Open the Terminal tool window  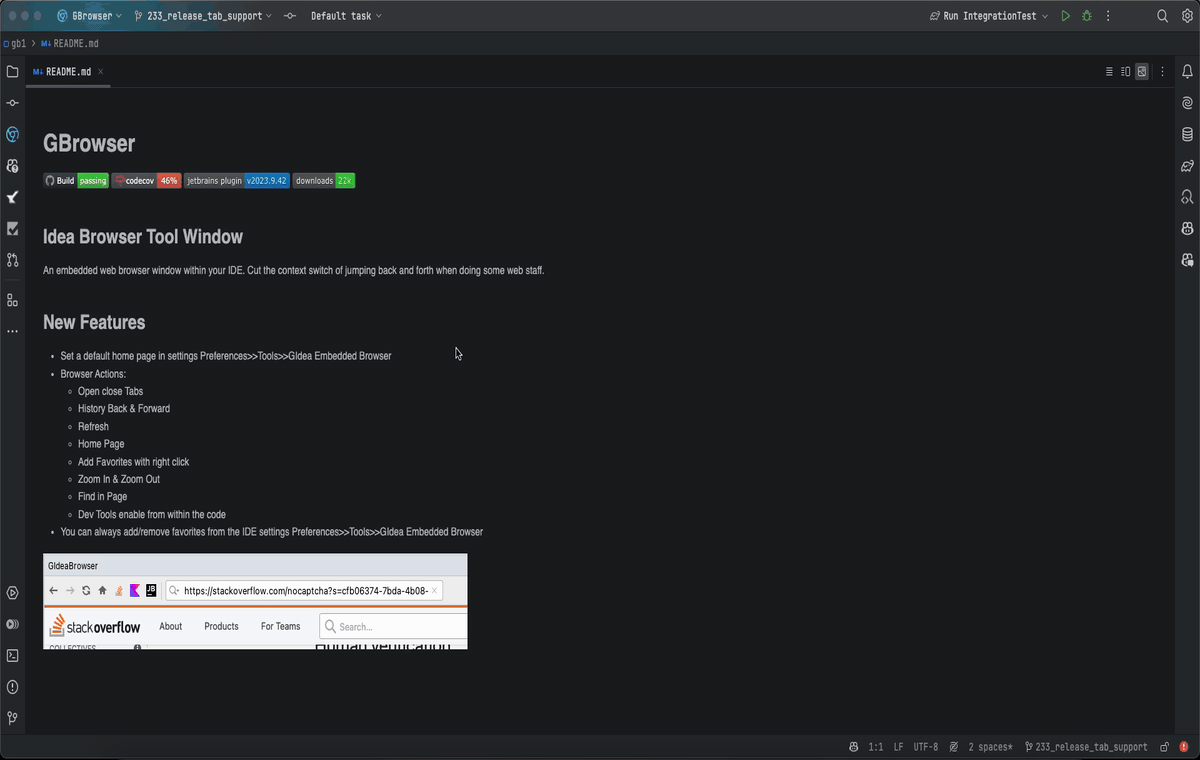pyautogui.click(x=12, y=656)
